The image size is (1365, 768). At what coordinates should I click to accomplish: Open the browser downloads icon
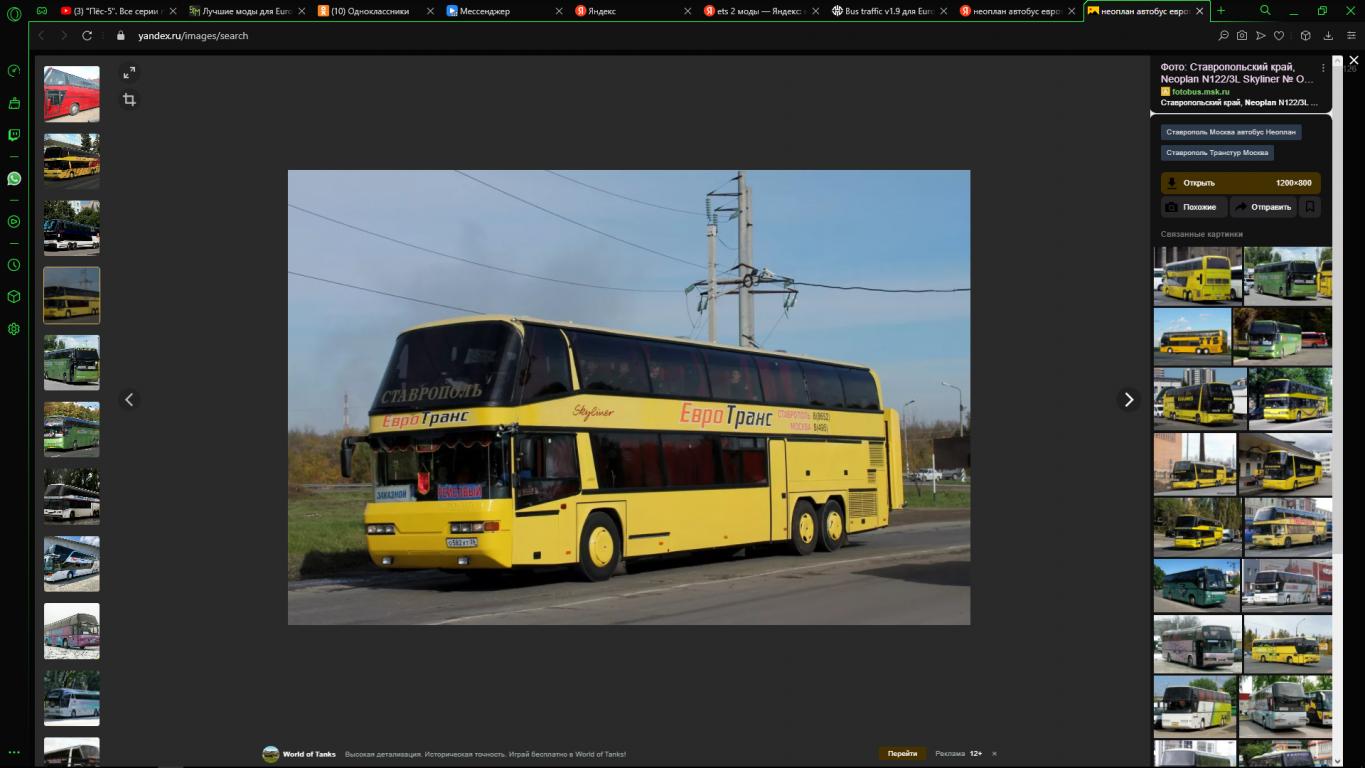click(1328, 36)
